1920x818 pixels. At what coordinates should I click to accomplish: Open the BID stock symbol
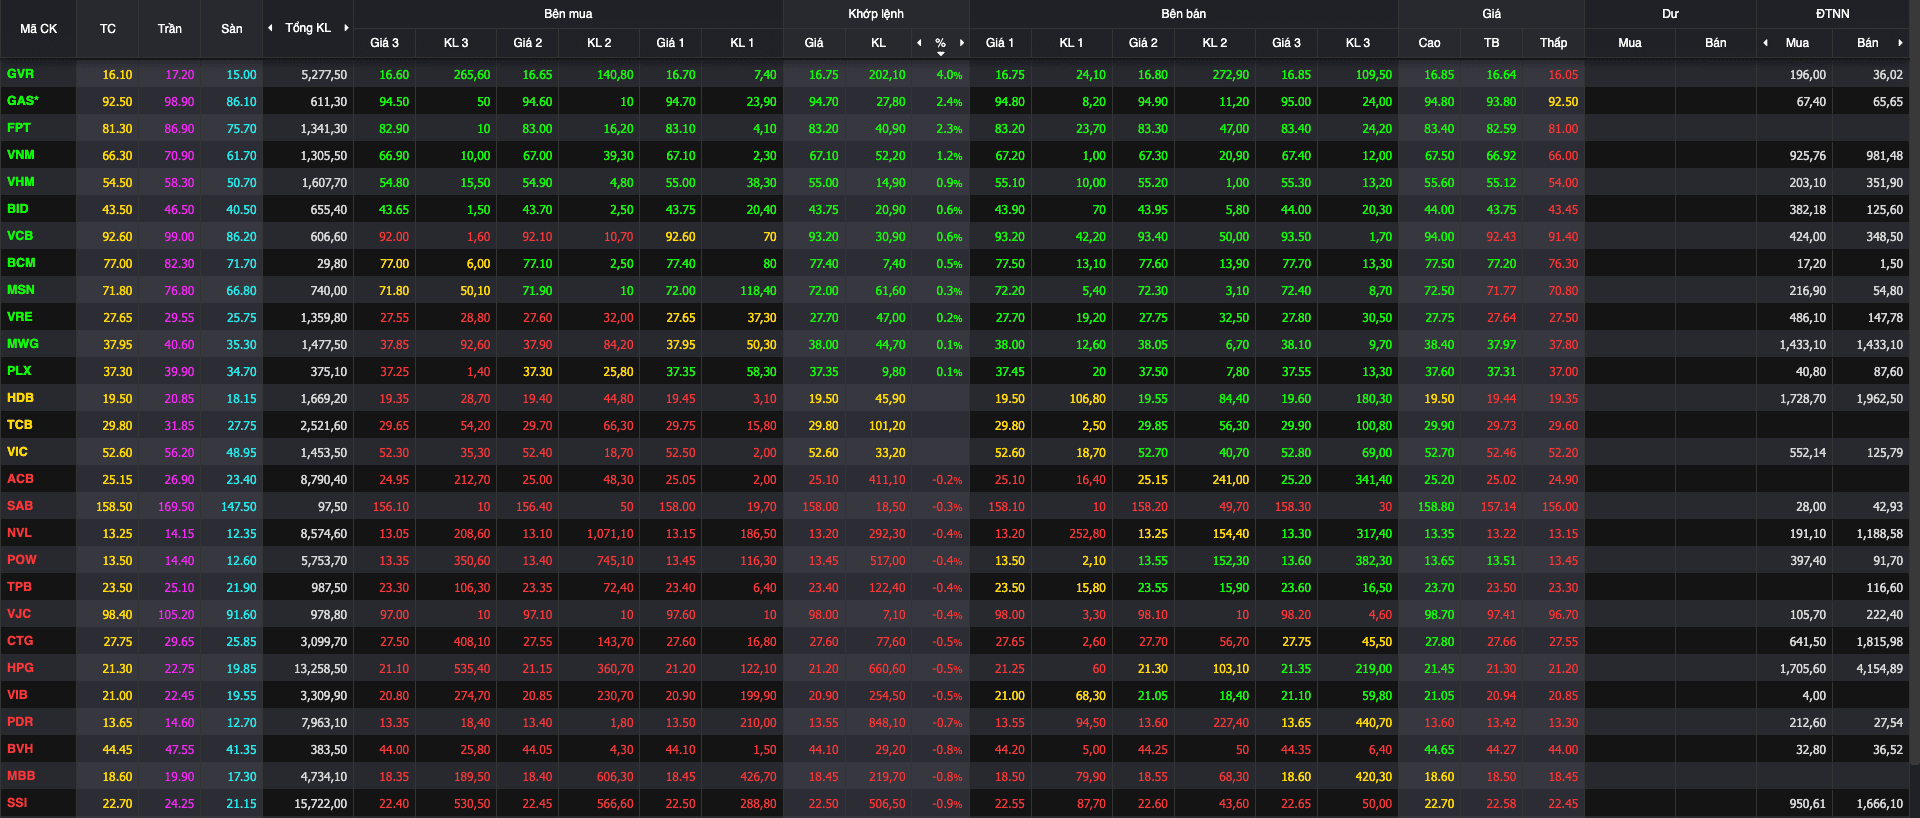coord(18,209)
